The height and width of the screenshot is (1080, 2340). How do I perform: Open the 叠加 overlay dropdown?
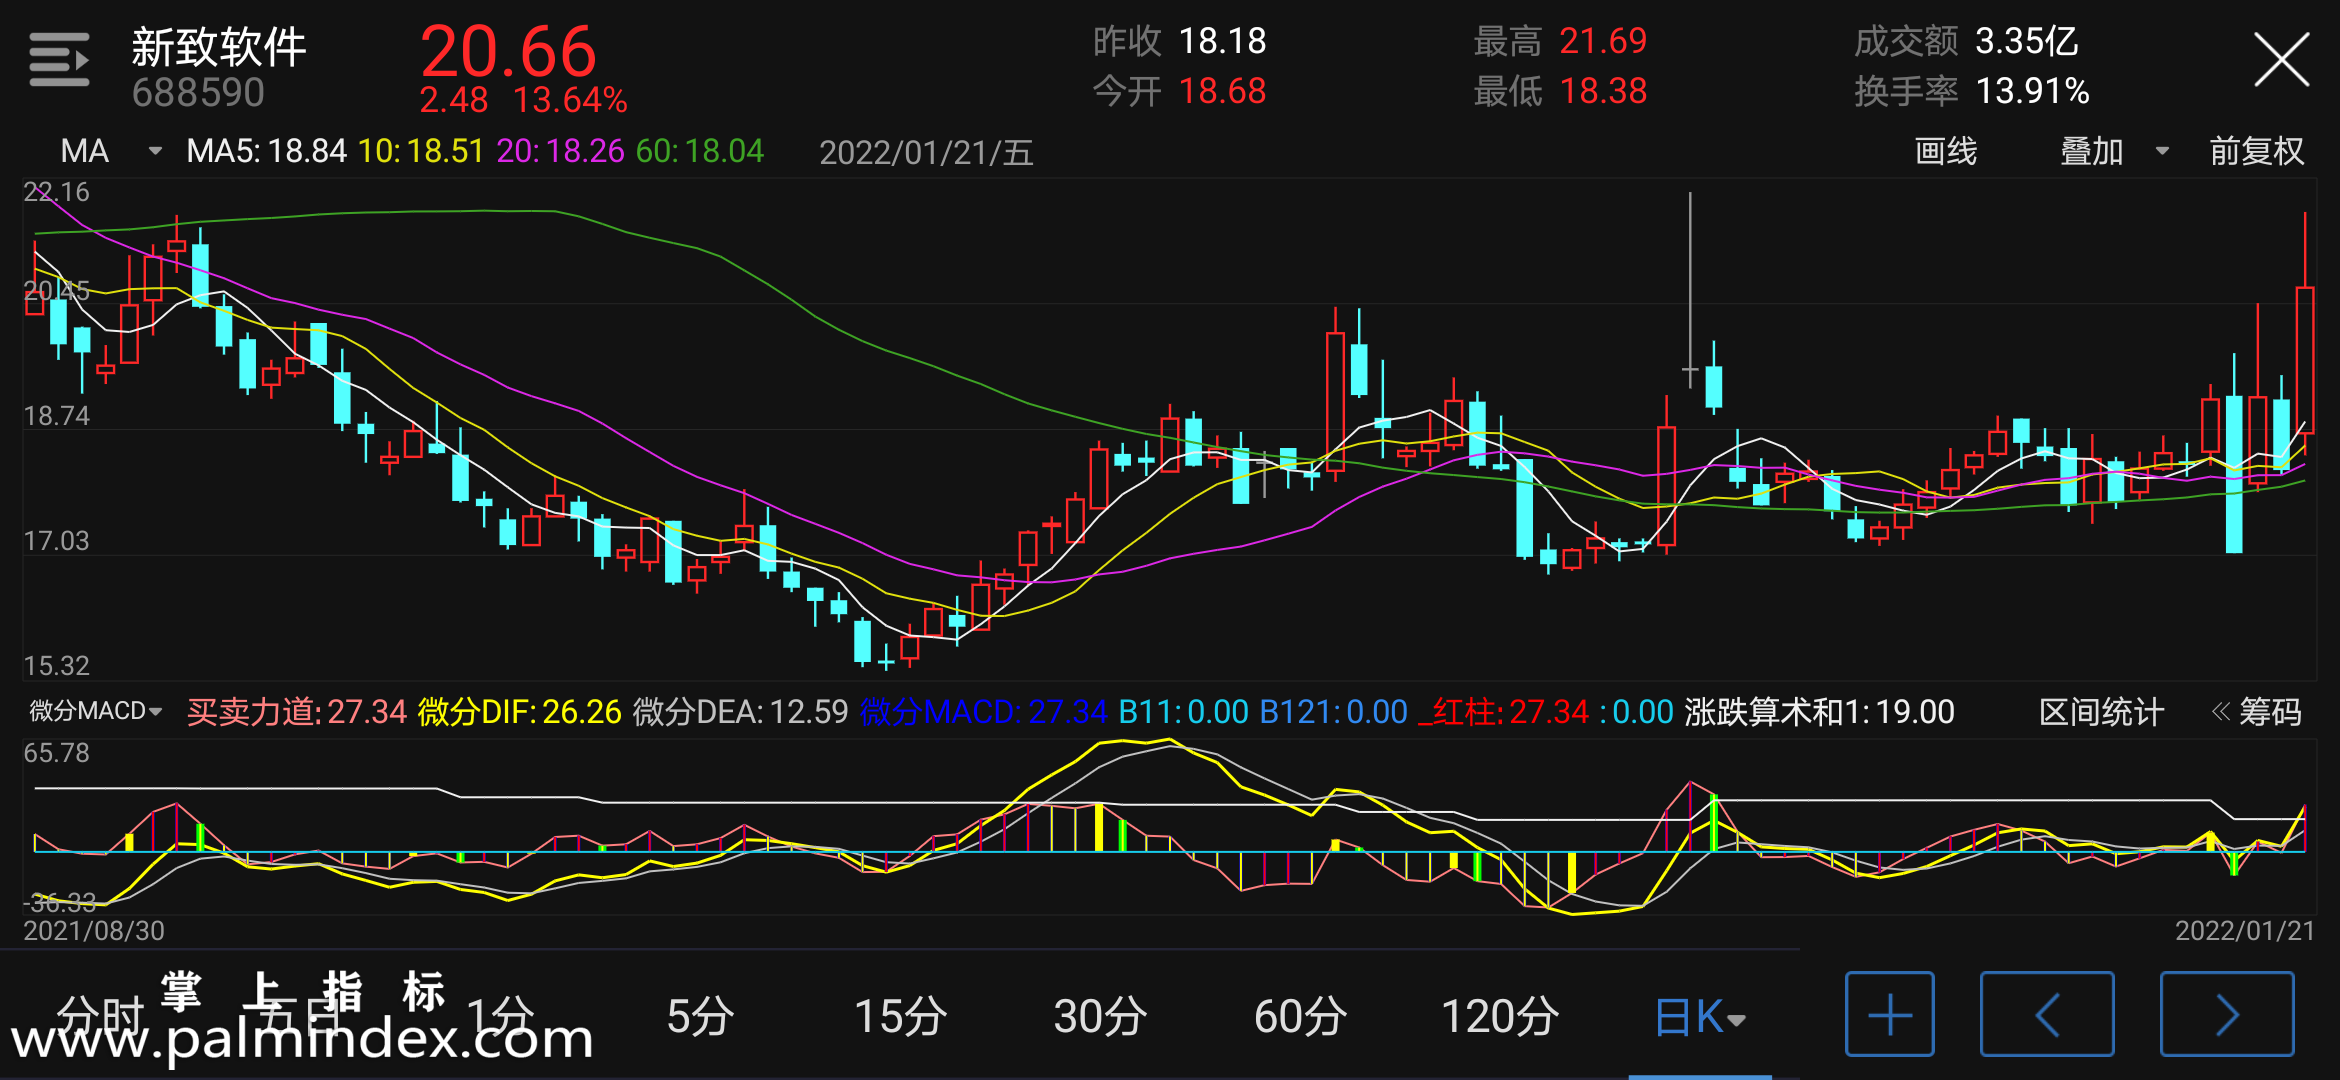pyautogui.click(x=2114, y=151)
